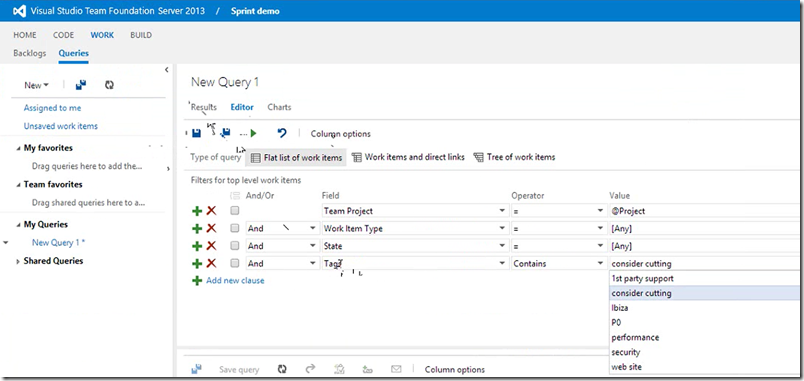804x381 pixels.
Task: Switch to the Backlogs tab
Action: (x=29, y=53)
